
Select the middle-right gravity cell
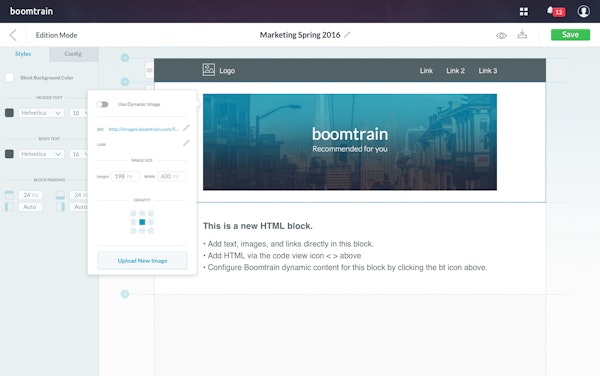click(151, 222)
